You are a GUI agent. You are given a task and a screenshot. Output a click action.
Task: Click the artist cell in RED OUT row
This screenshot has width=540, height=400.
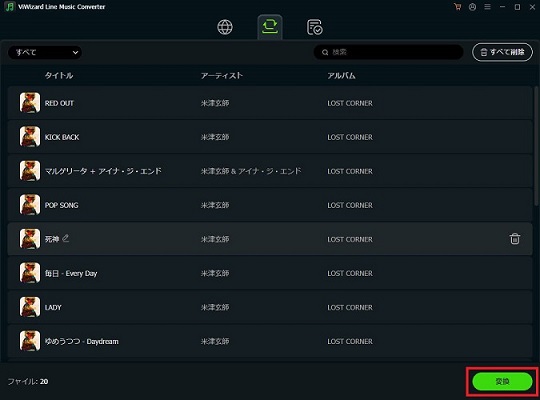click(215, 103)
